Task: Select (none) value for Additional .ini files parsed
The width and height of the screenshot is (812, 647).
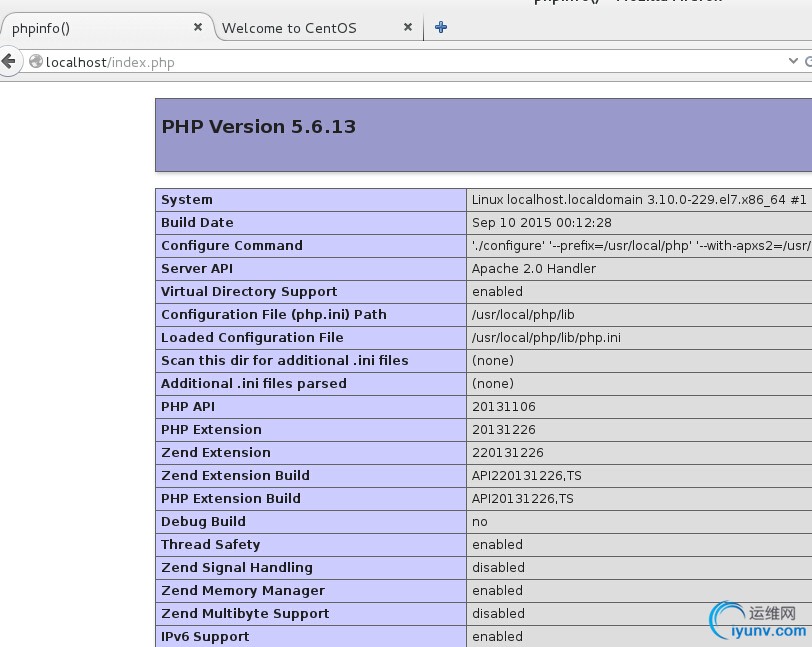Action: tap(493, 384)
